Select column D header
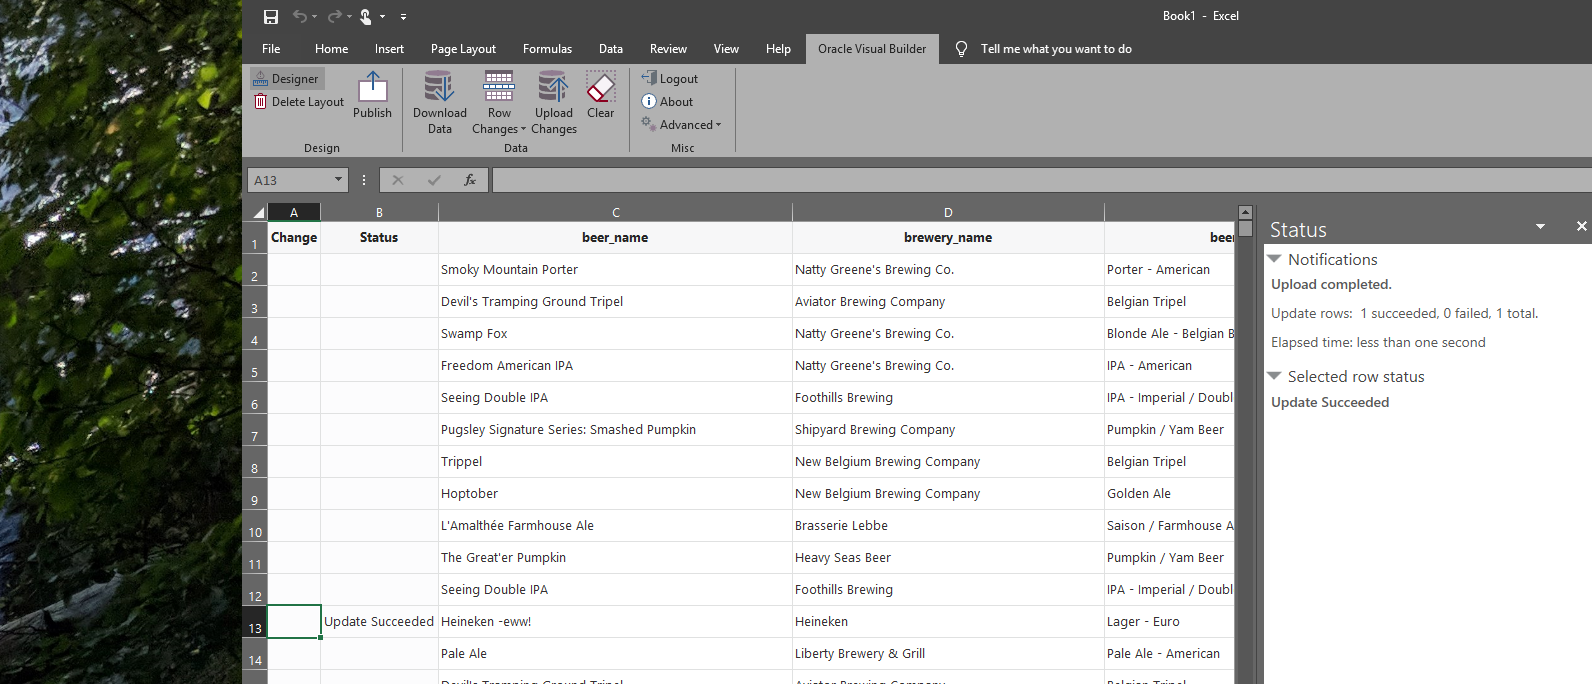Image resolution: width=1592 pixels, height=684 pixels. coord(948,212)
